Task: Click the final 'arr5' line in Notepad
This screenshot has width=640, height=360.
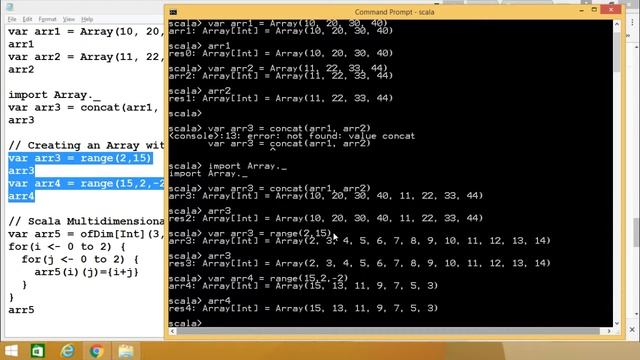Action: pyautogui.click(x=21, y=310)
